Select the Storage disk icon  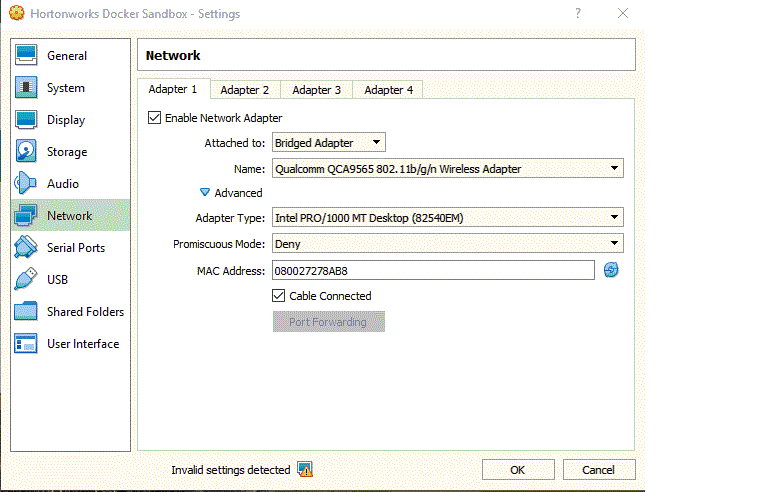[26, 151]
